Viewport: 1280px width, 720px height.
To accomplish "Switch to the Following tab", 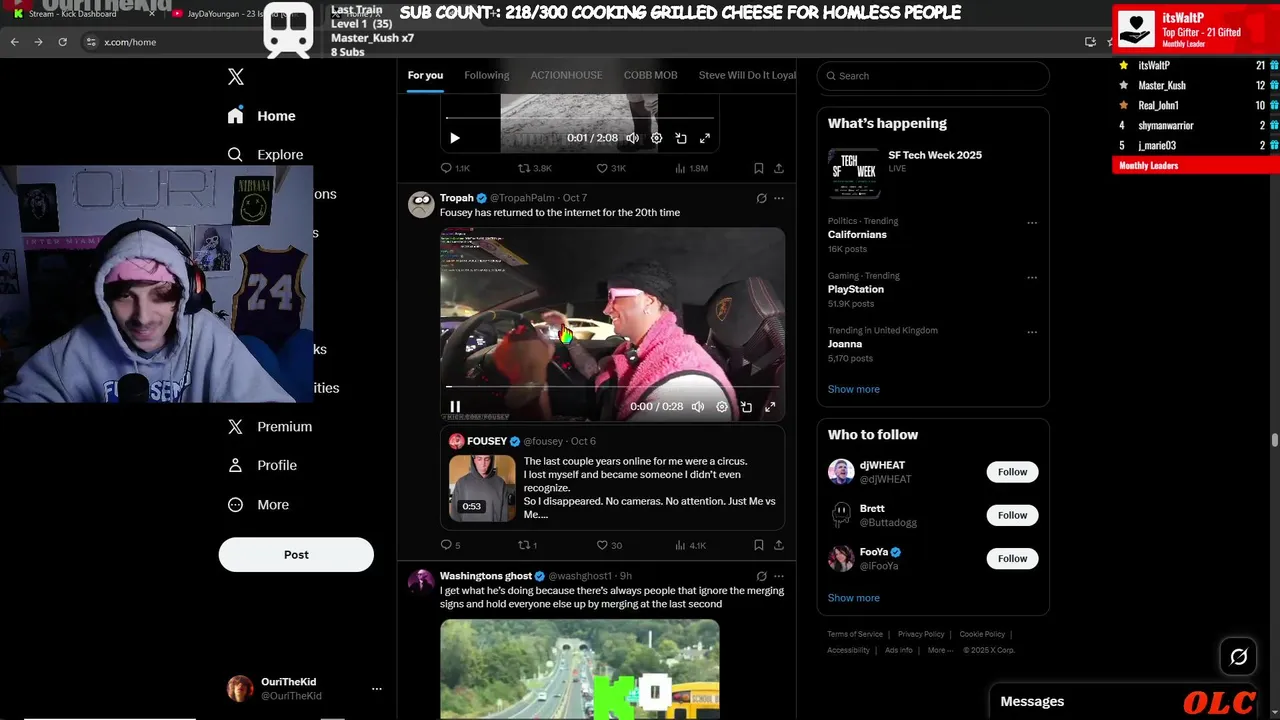I will (487, 76).
